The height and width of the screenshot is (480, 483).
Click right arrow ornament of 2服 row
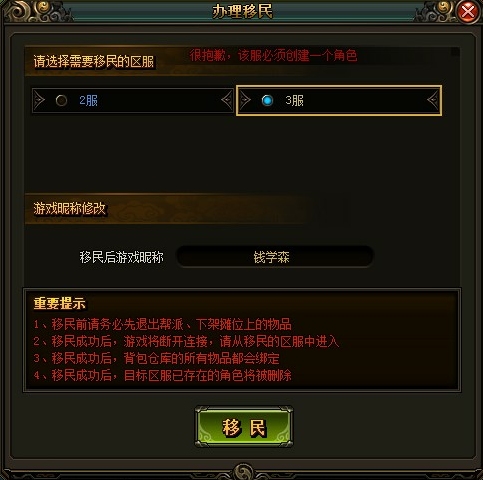(x=227, y=100)
